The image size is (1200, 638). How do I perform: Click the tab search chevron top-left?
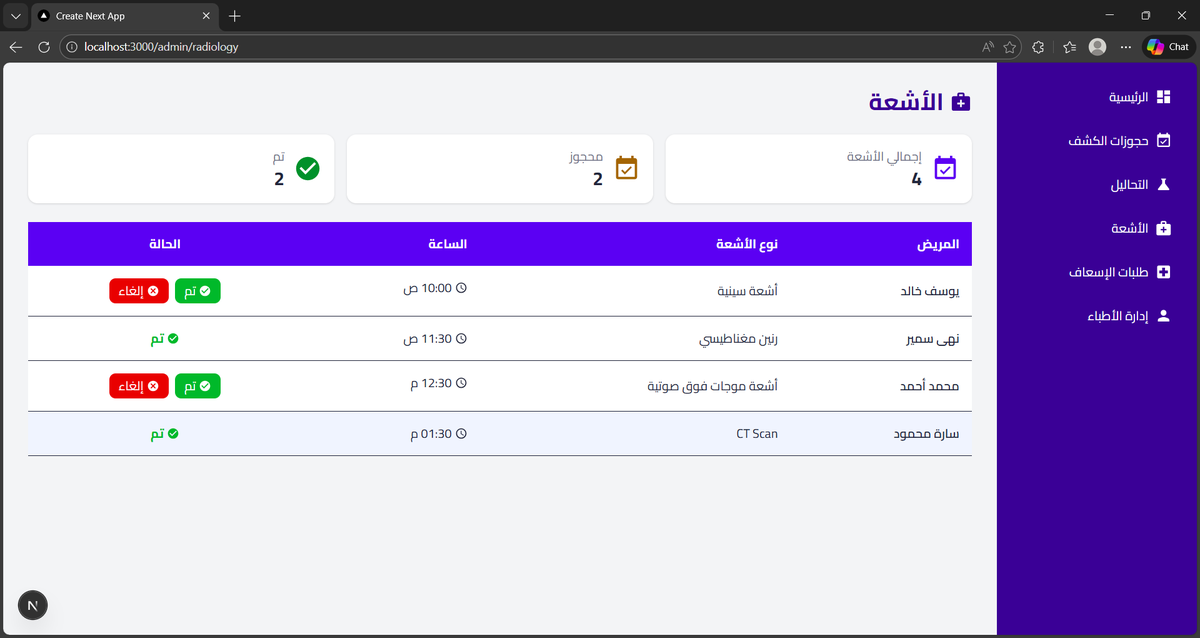pos(14,15)
